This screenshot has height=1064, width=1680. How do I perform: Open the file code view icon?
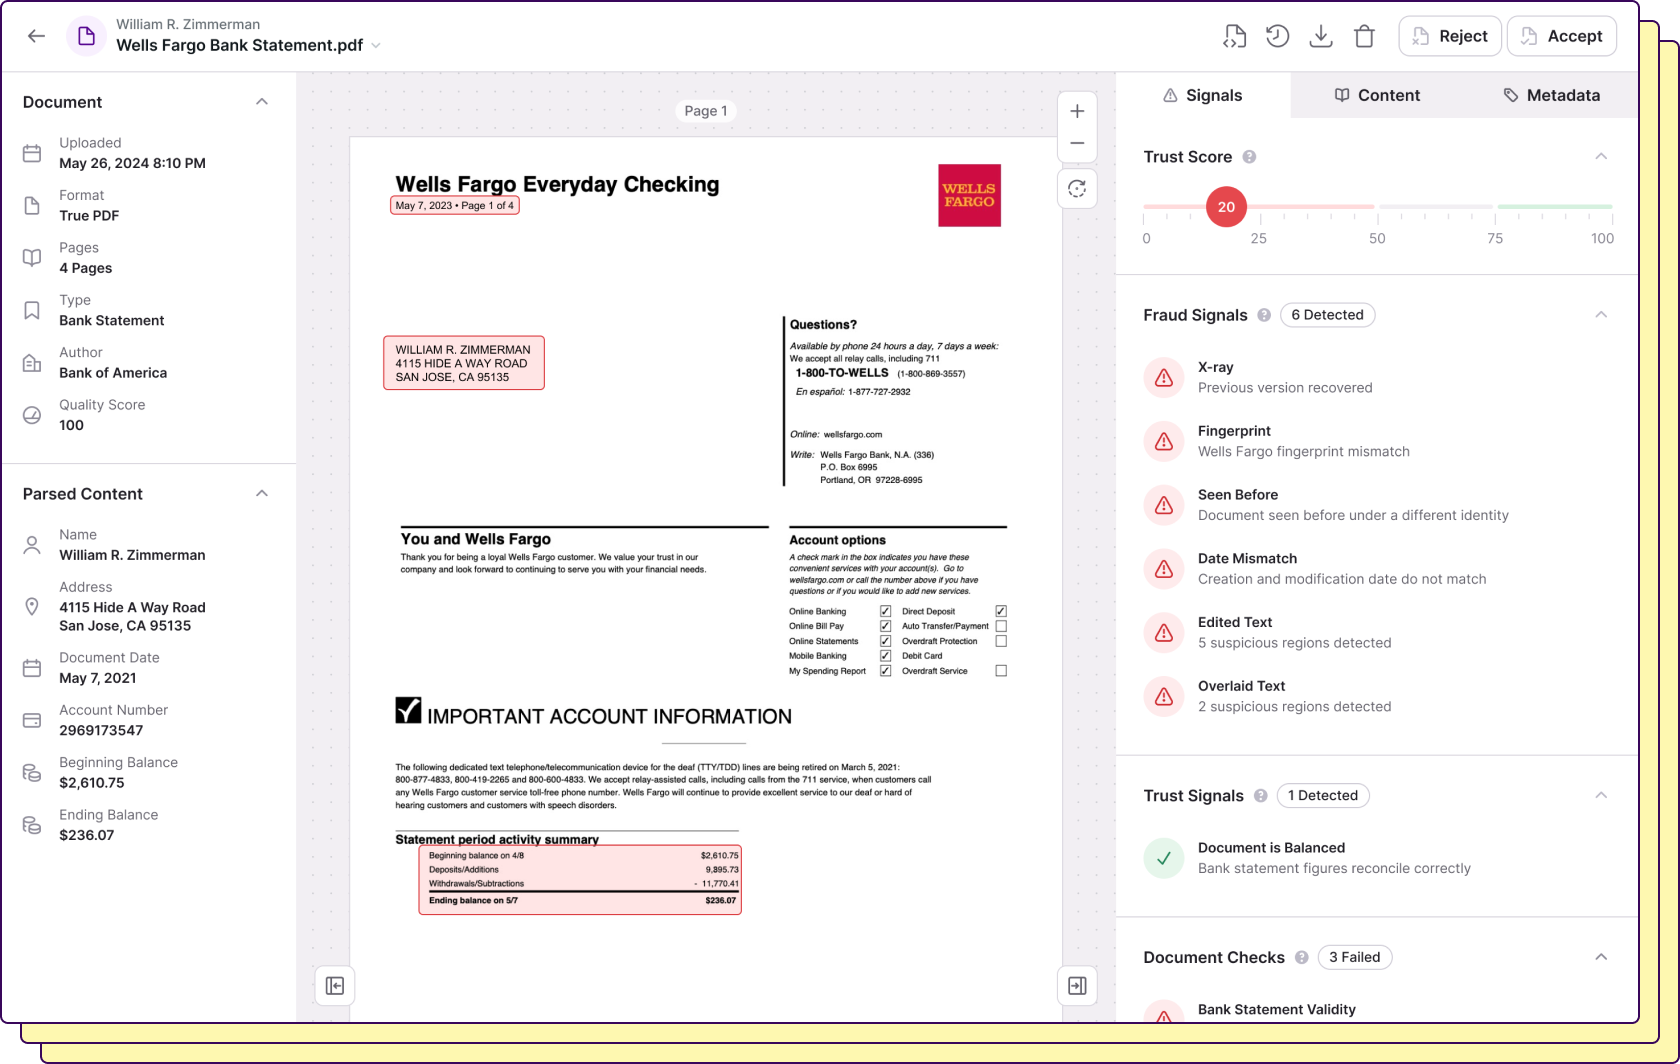pos(1235,36)
